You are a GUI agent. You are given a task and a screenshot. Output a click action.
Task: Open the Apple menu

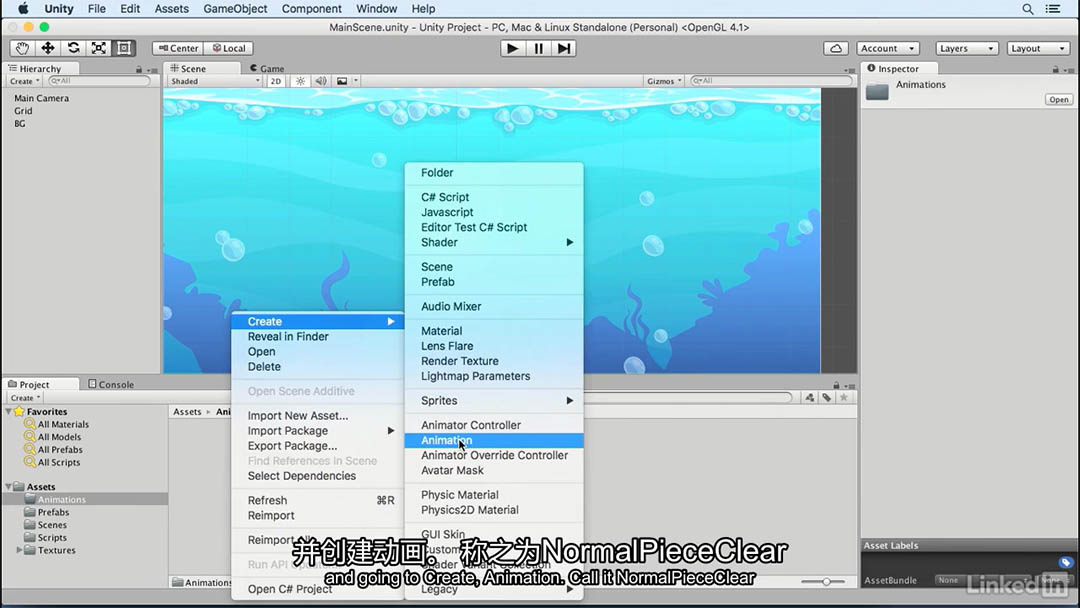(x=23, y=9)
